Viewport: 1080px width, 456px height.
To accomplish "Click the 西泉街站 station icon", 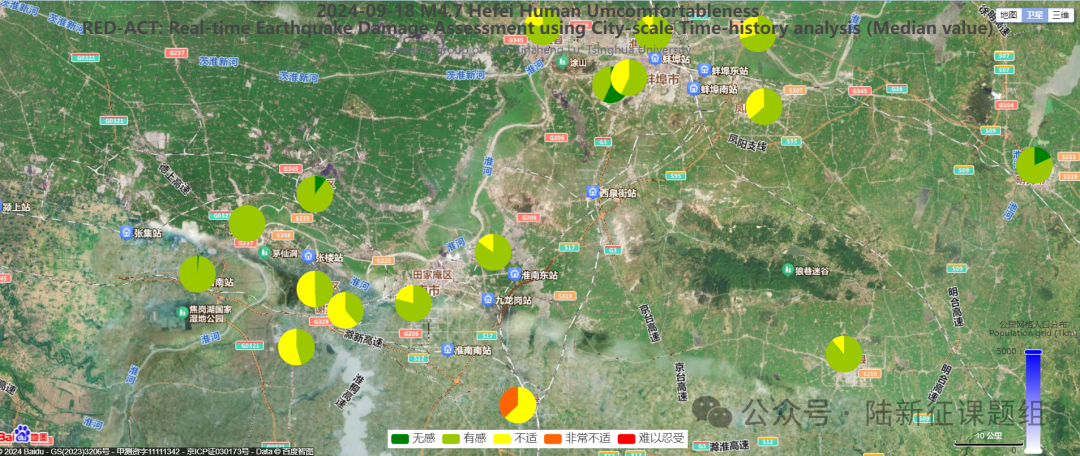I will [x=593, y=192].
